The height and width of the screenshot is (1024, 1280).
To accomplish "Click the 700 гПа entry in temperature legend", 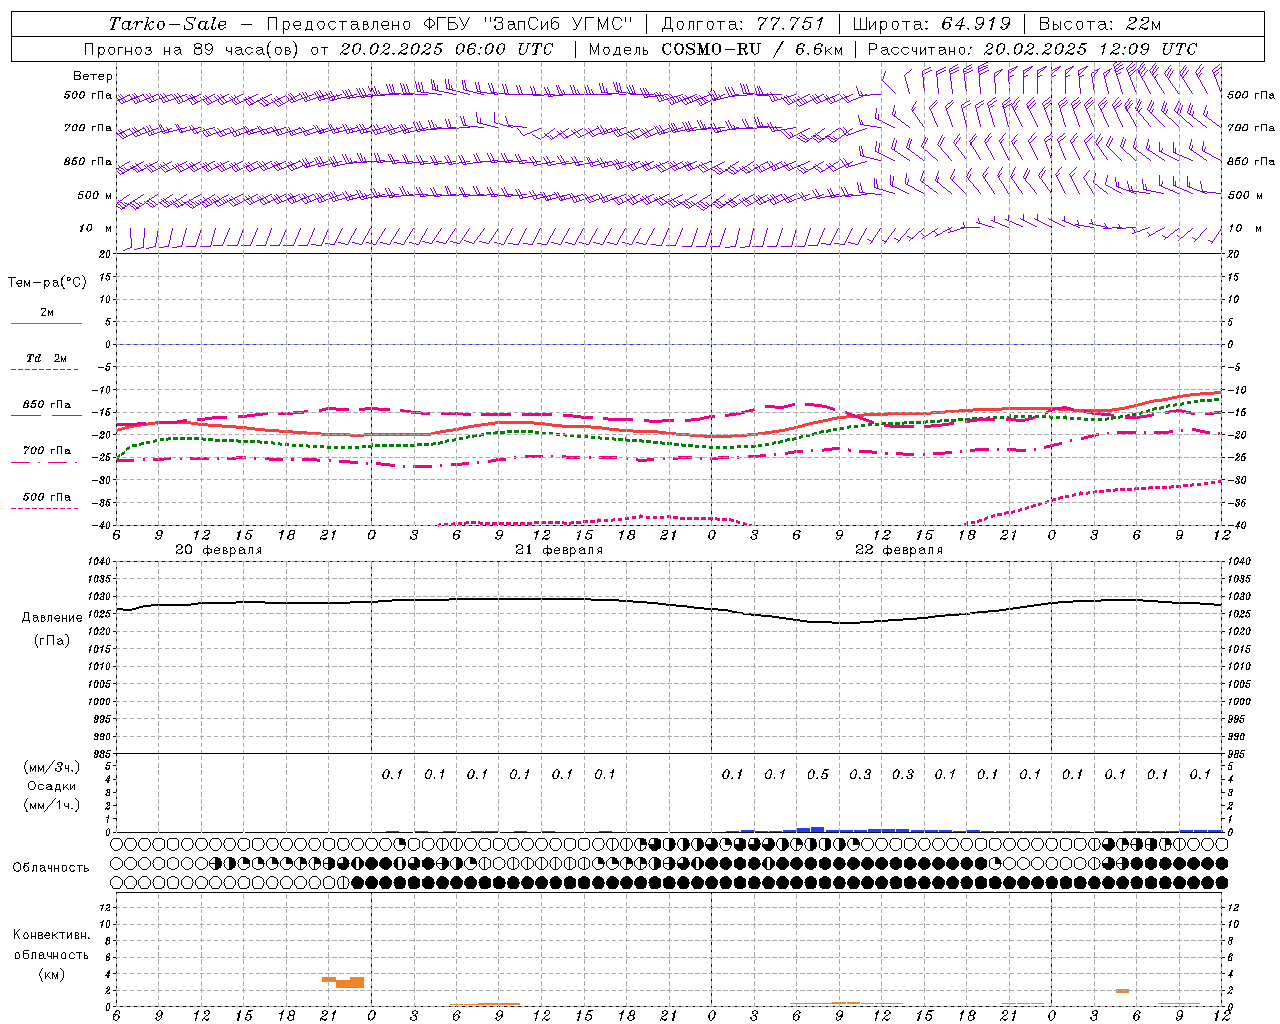I will click(x=46, y=450).
